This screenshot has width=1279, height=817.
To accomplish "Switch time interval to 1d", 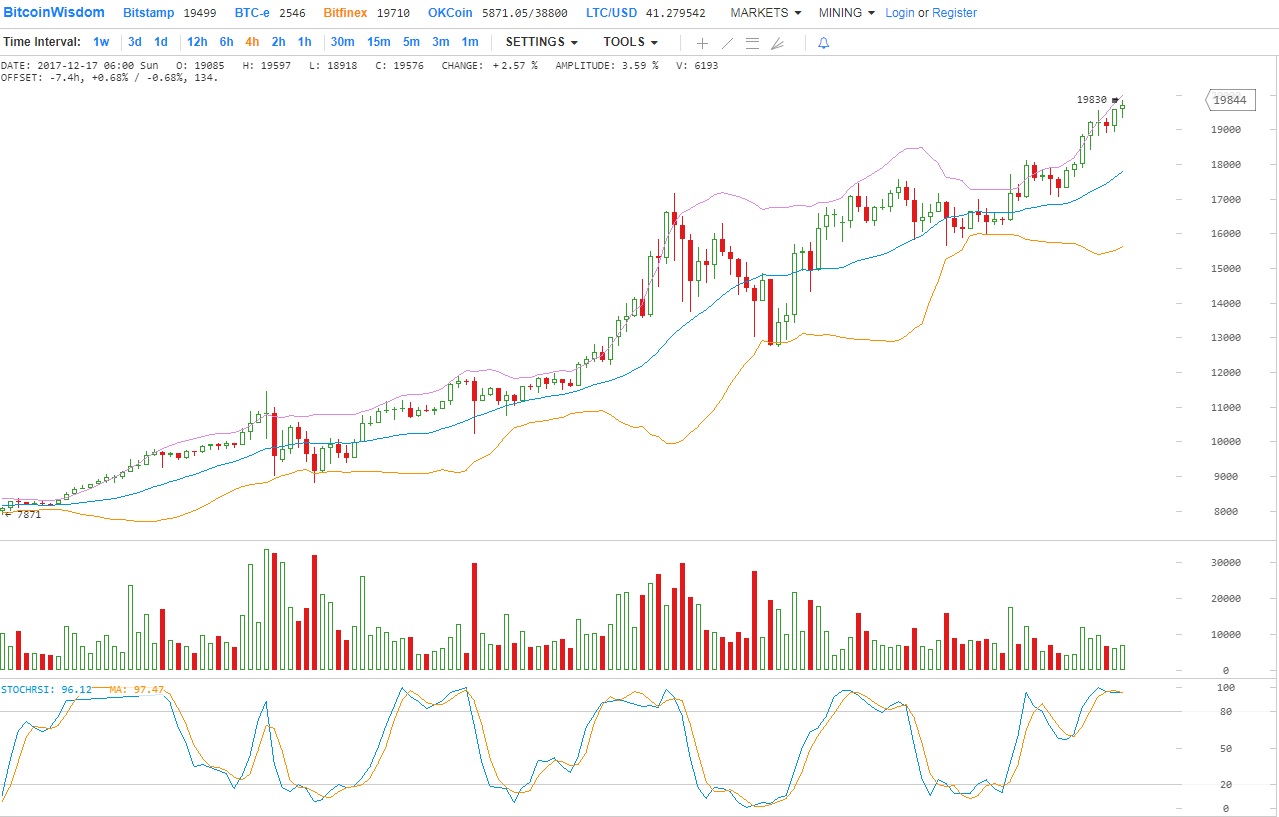I will [x=160, y=42].
